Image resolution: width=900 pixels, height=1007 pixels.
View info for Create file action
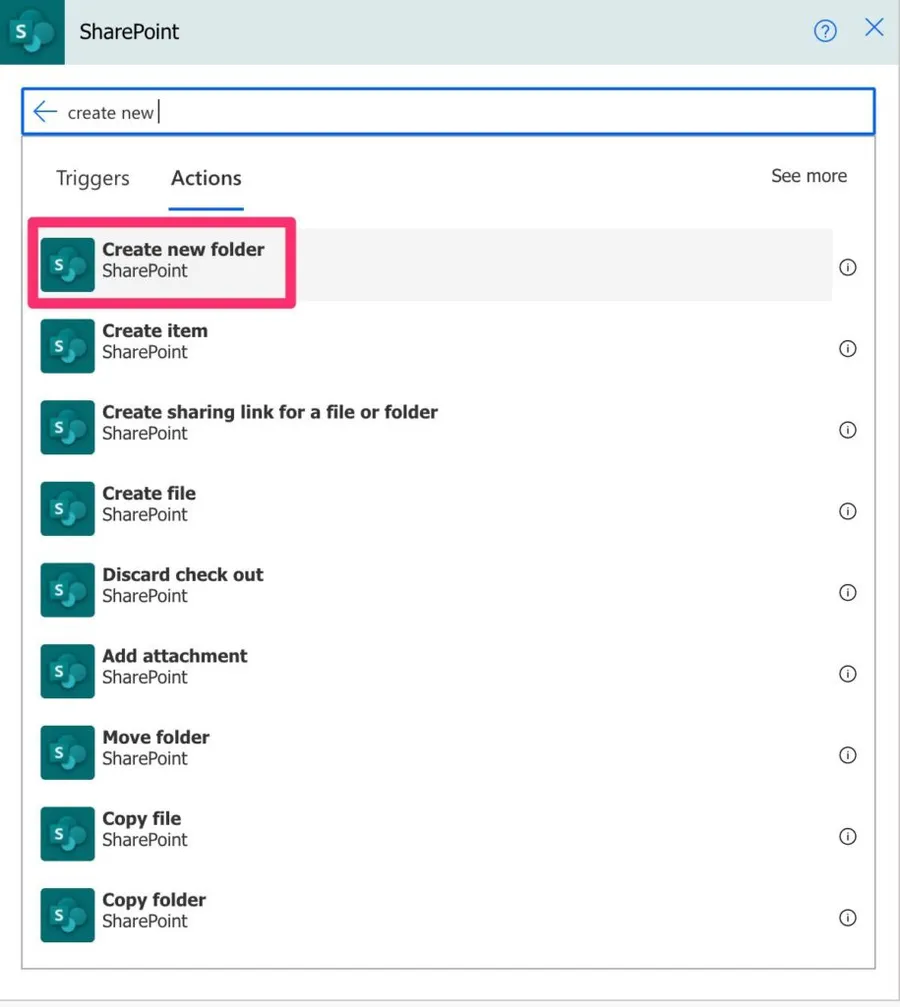[x=848, y=511]
